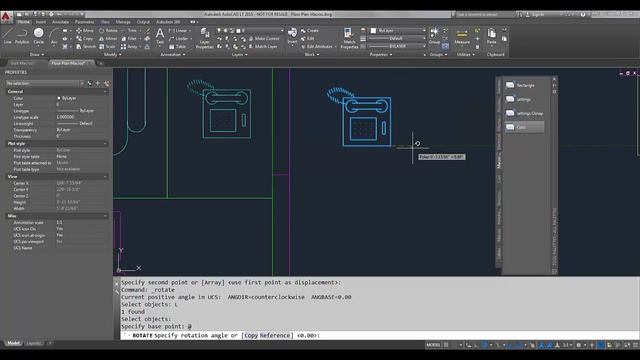Expand the Draw panel

[x=37, y=54]
